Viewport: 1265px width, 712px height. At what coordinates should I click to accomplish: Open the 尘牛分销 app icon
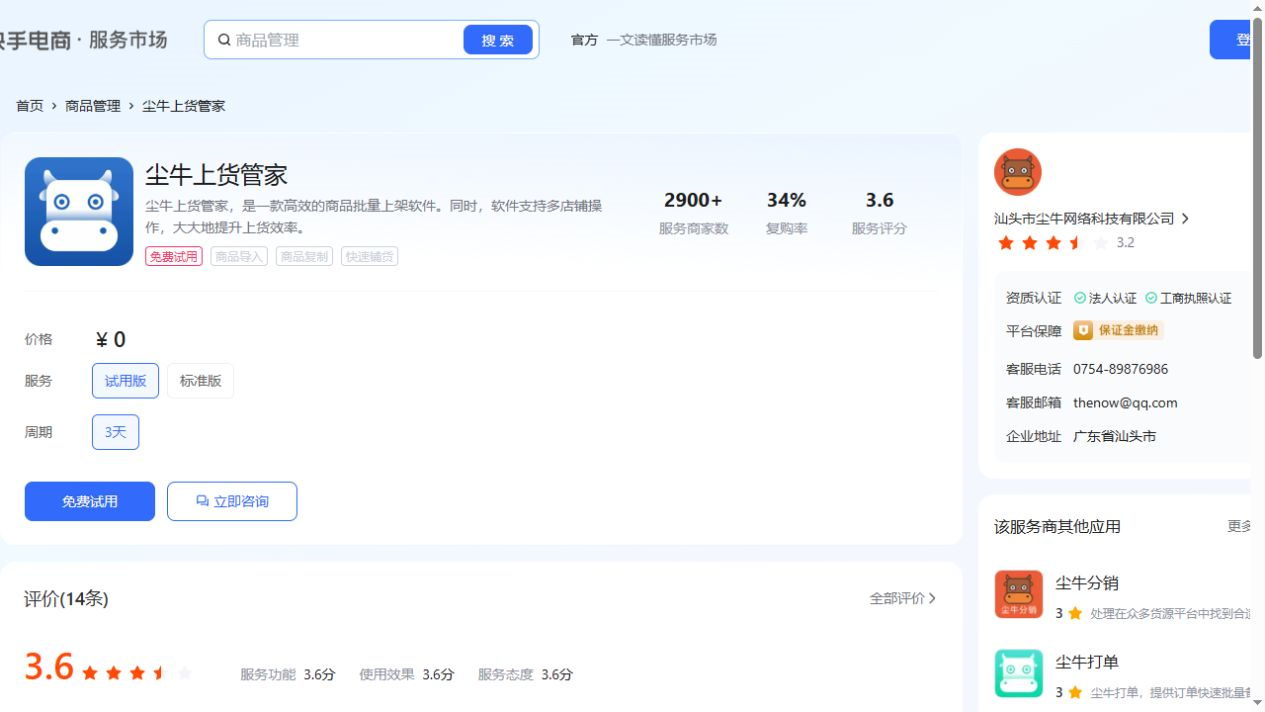click(1019, 594)
